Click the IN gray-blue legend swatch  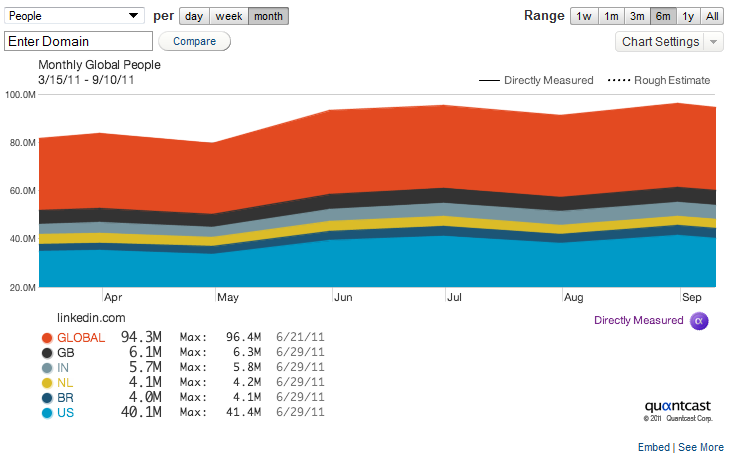(47, 368)
